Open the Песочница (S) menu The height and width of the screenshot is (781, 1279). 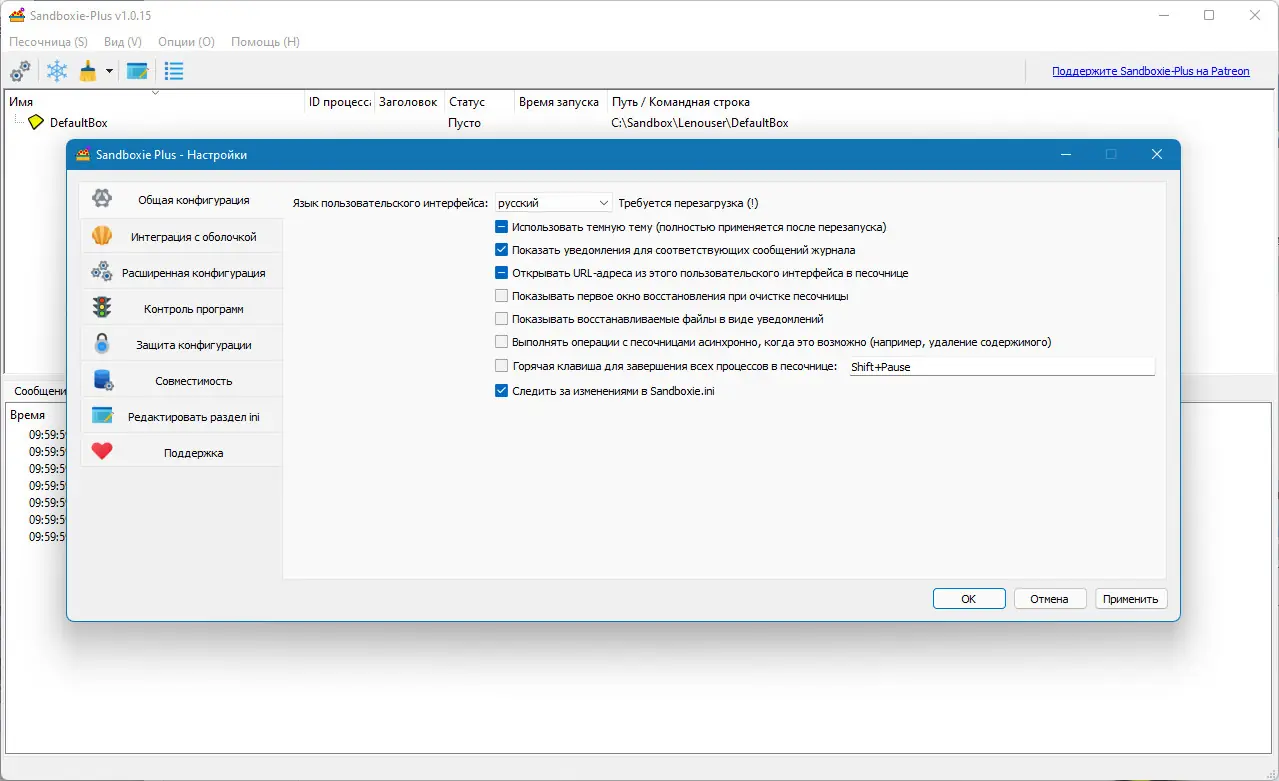tap(49, 42)
